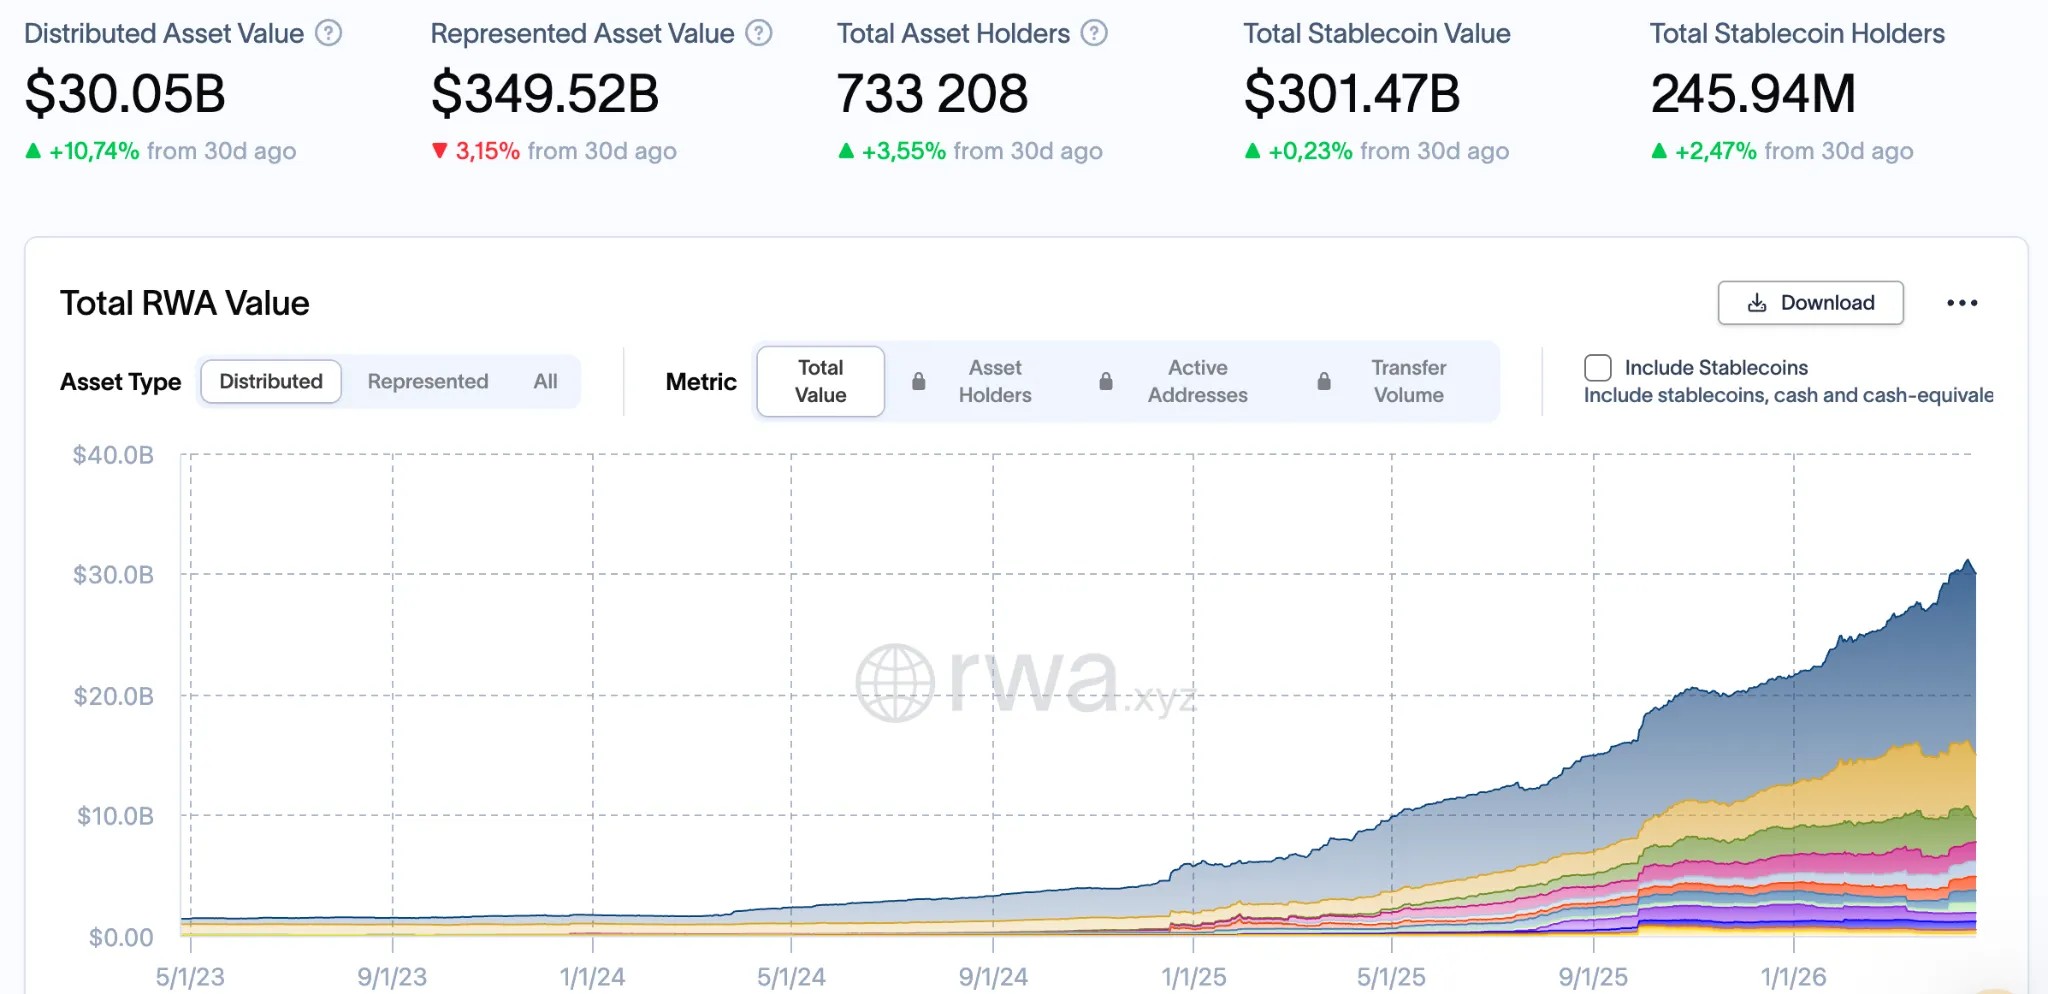
Task: Click the Represented Asset Value help icon
Action: pos(759,33)
